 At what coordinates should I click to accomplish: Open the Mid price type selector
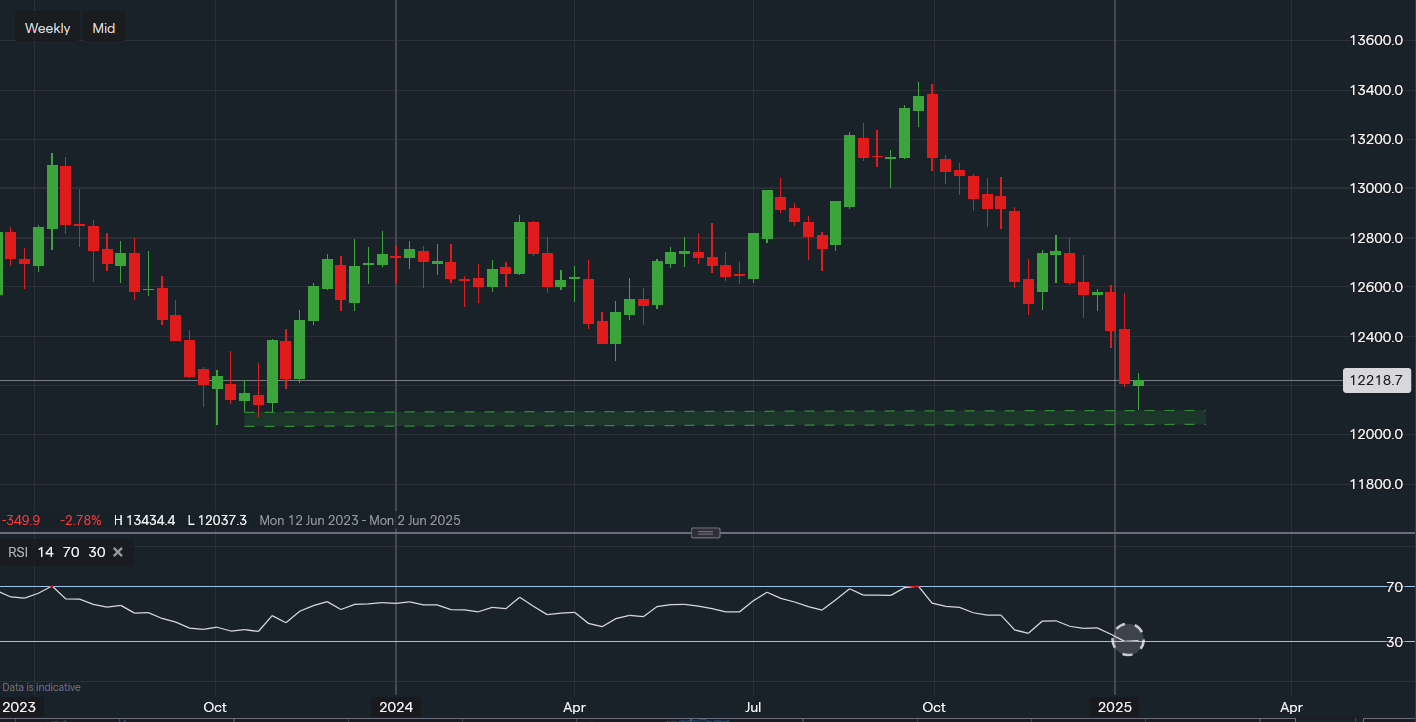(x=103, y=28)
